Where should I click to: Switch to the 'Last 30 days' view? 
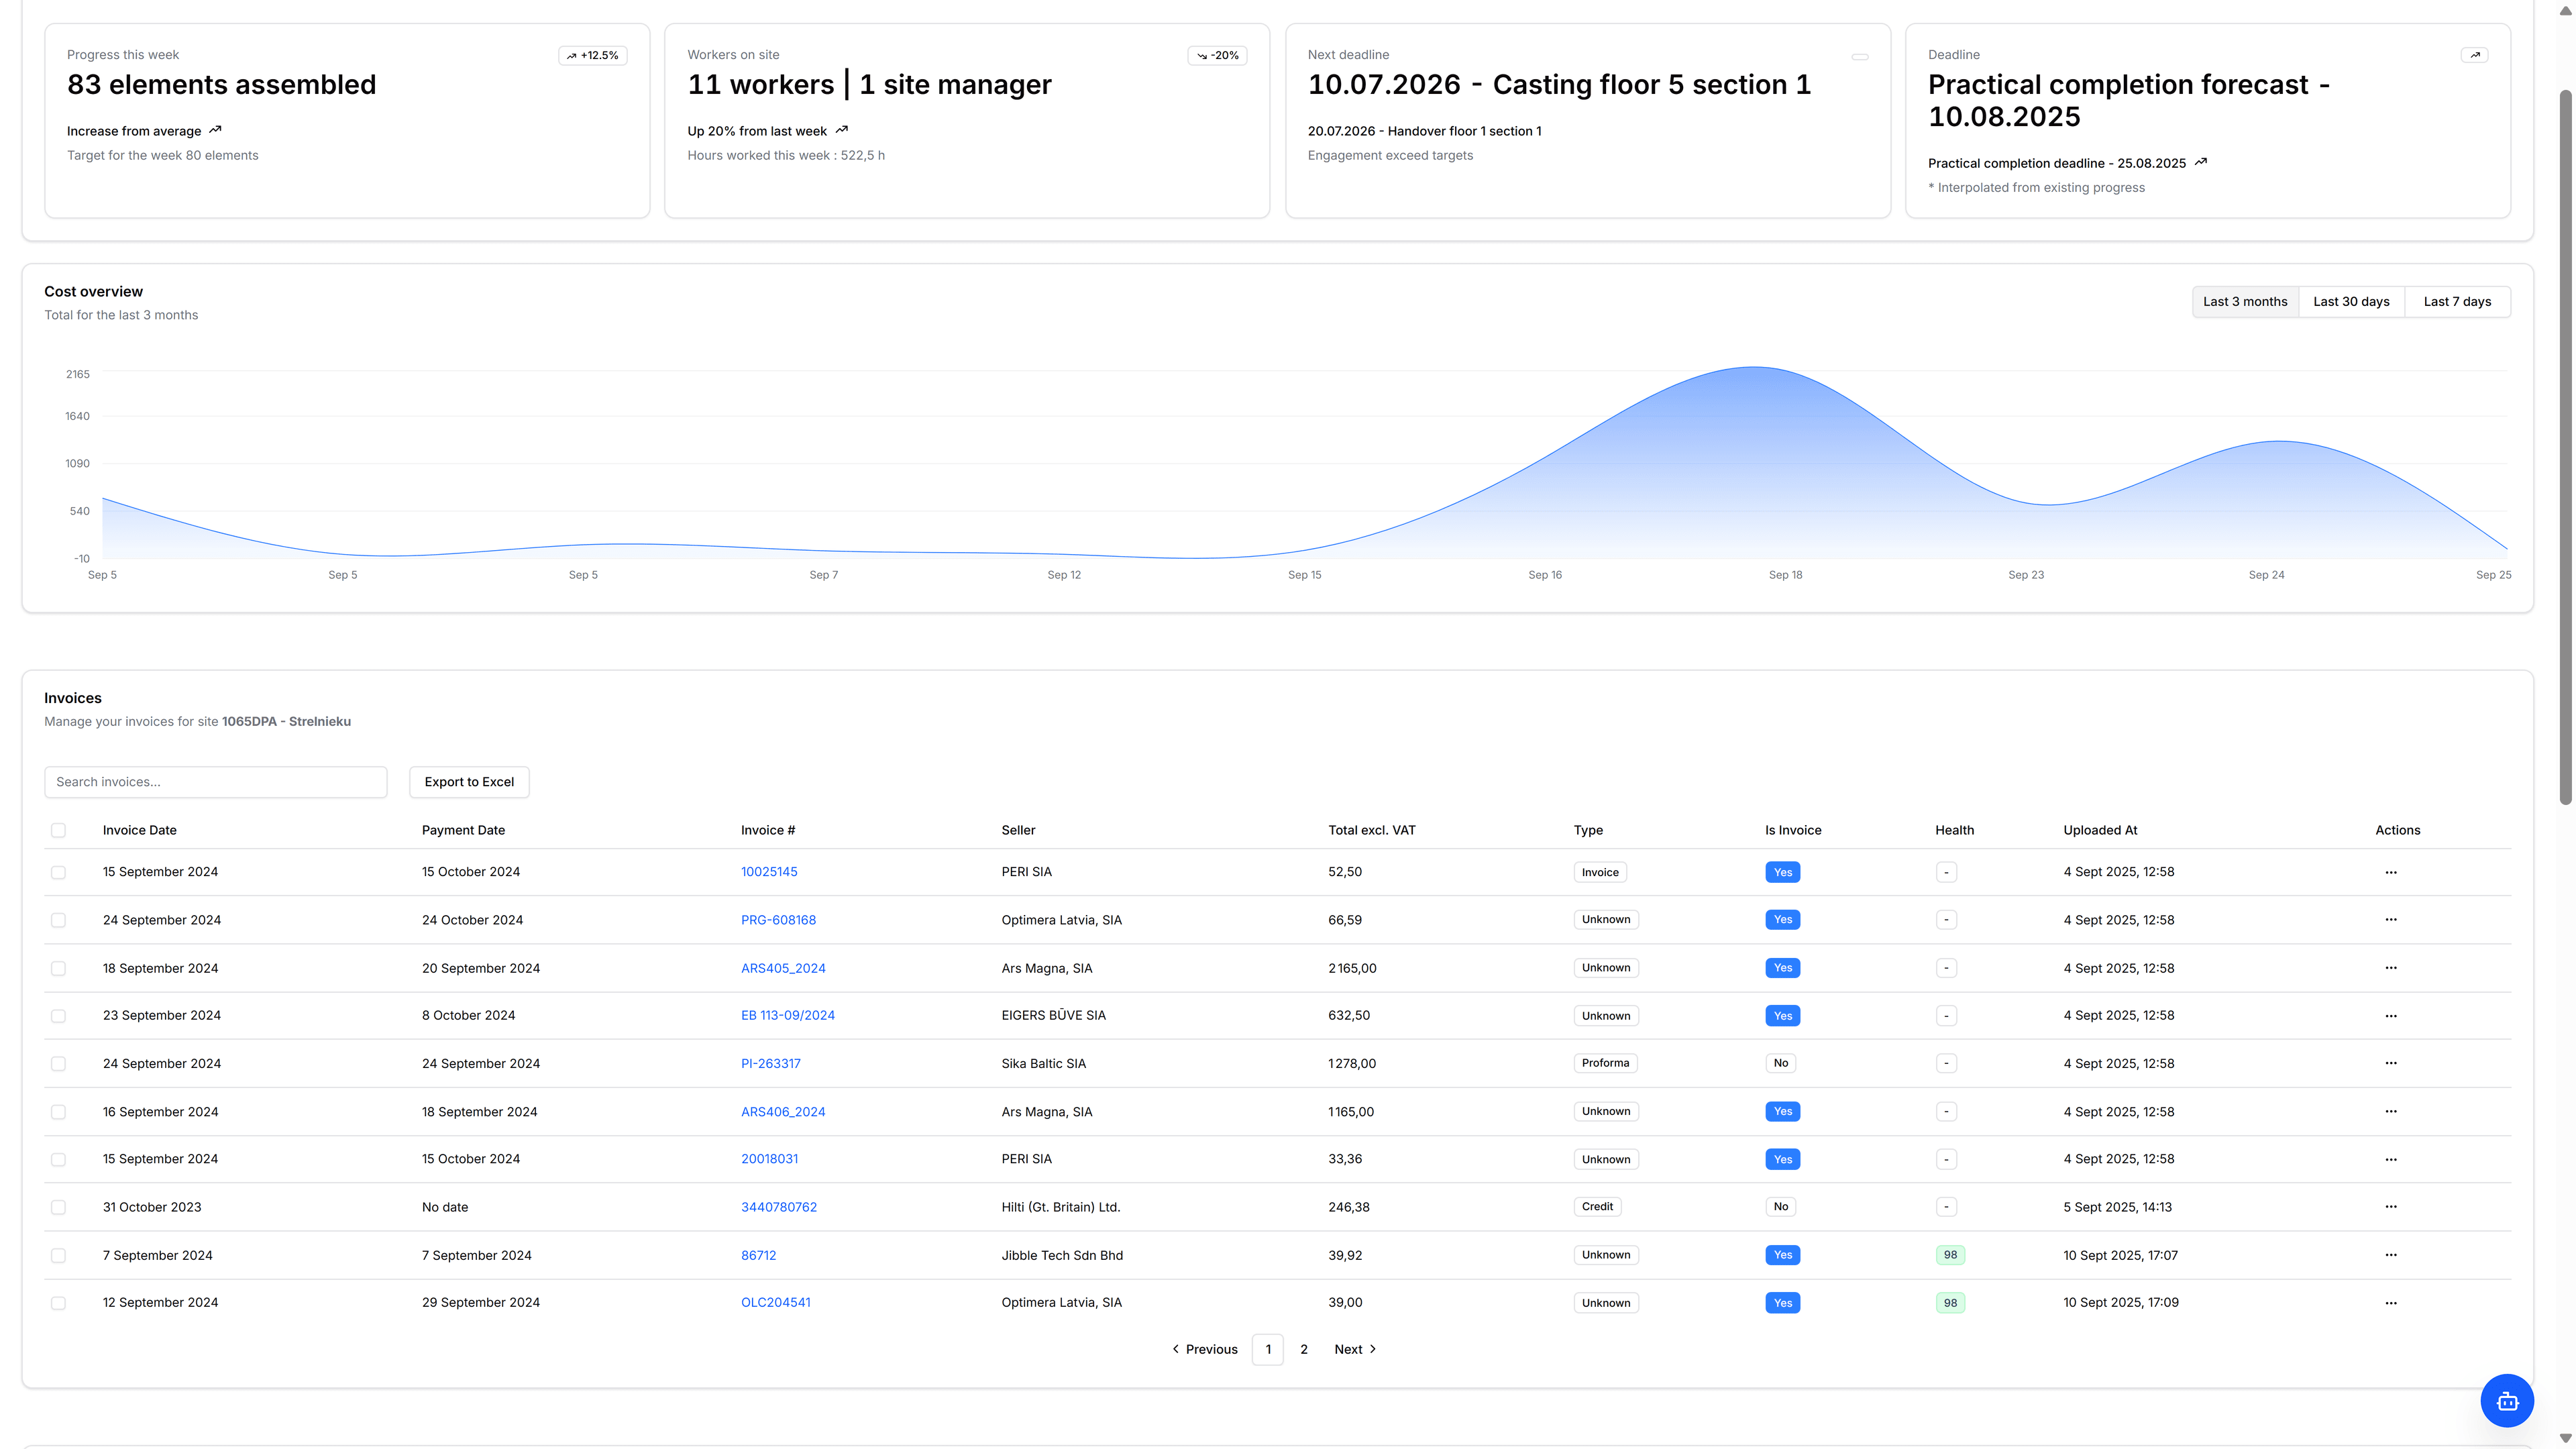point(2351,301)
